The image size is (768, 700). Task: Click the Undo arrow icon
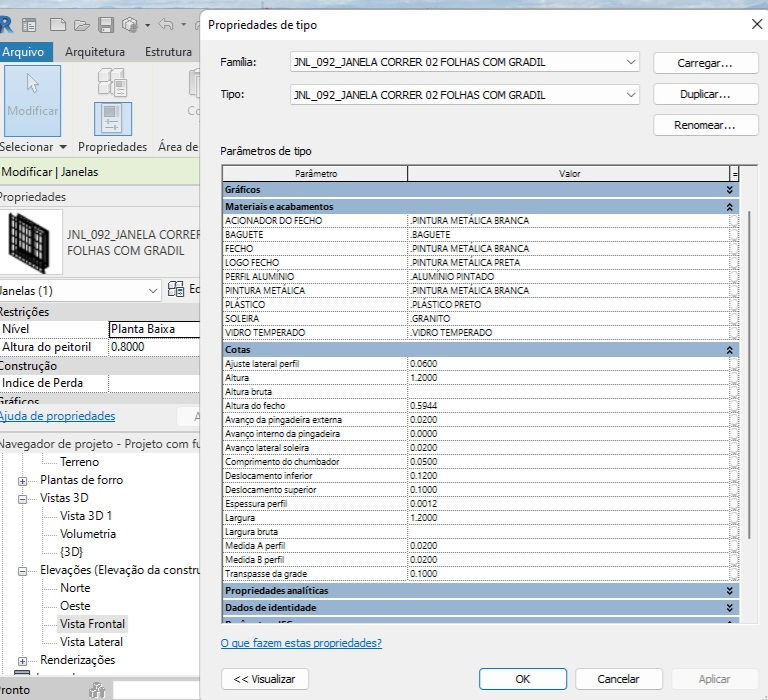click(167, 24)
